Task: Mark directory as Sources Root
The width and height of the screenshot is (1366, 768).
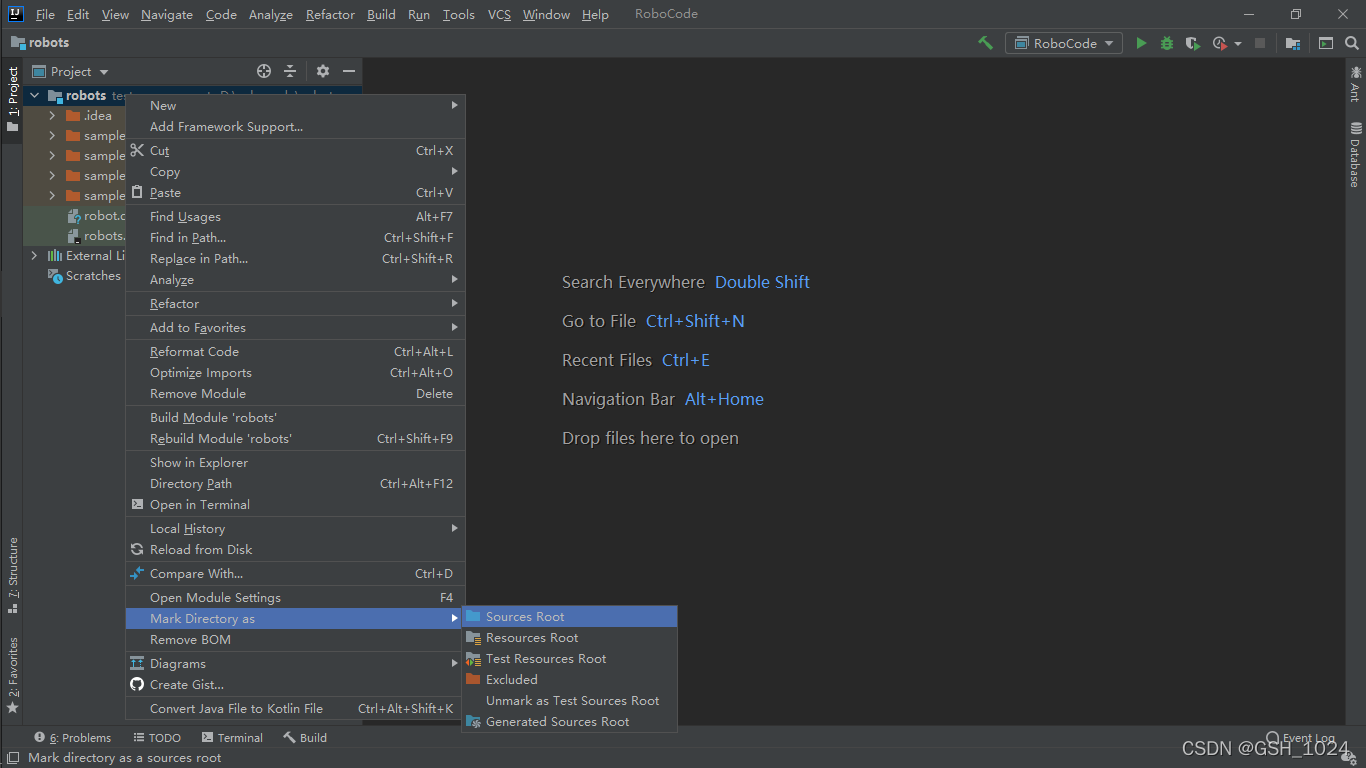Action: tap(570, 617)
